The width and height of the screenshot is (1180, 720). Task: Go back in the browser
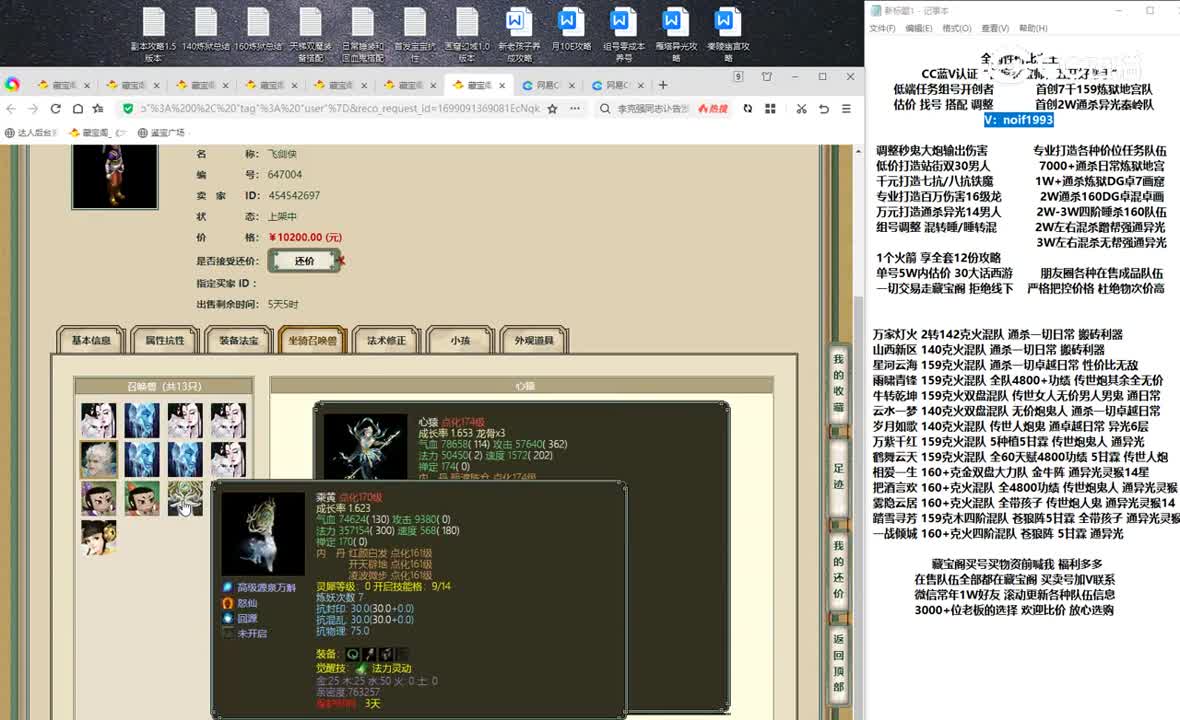(11, 108)
